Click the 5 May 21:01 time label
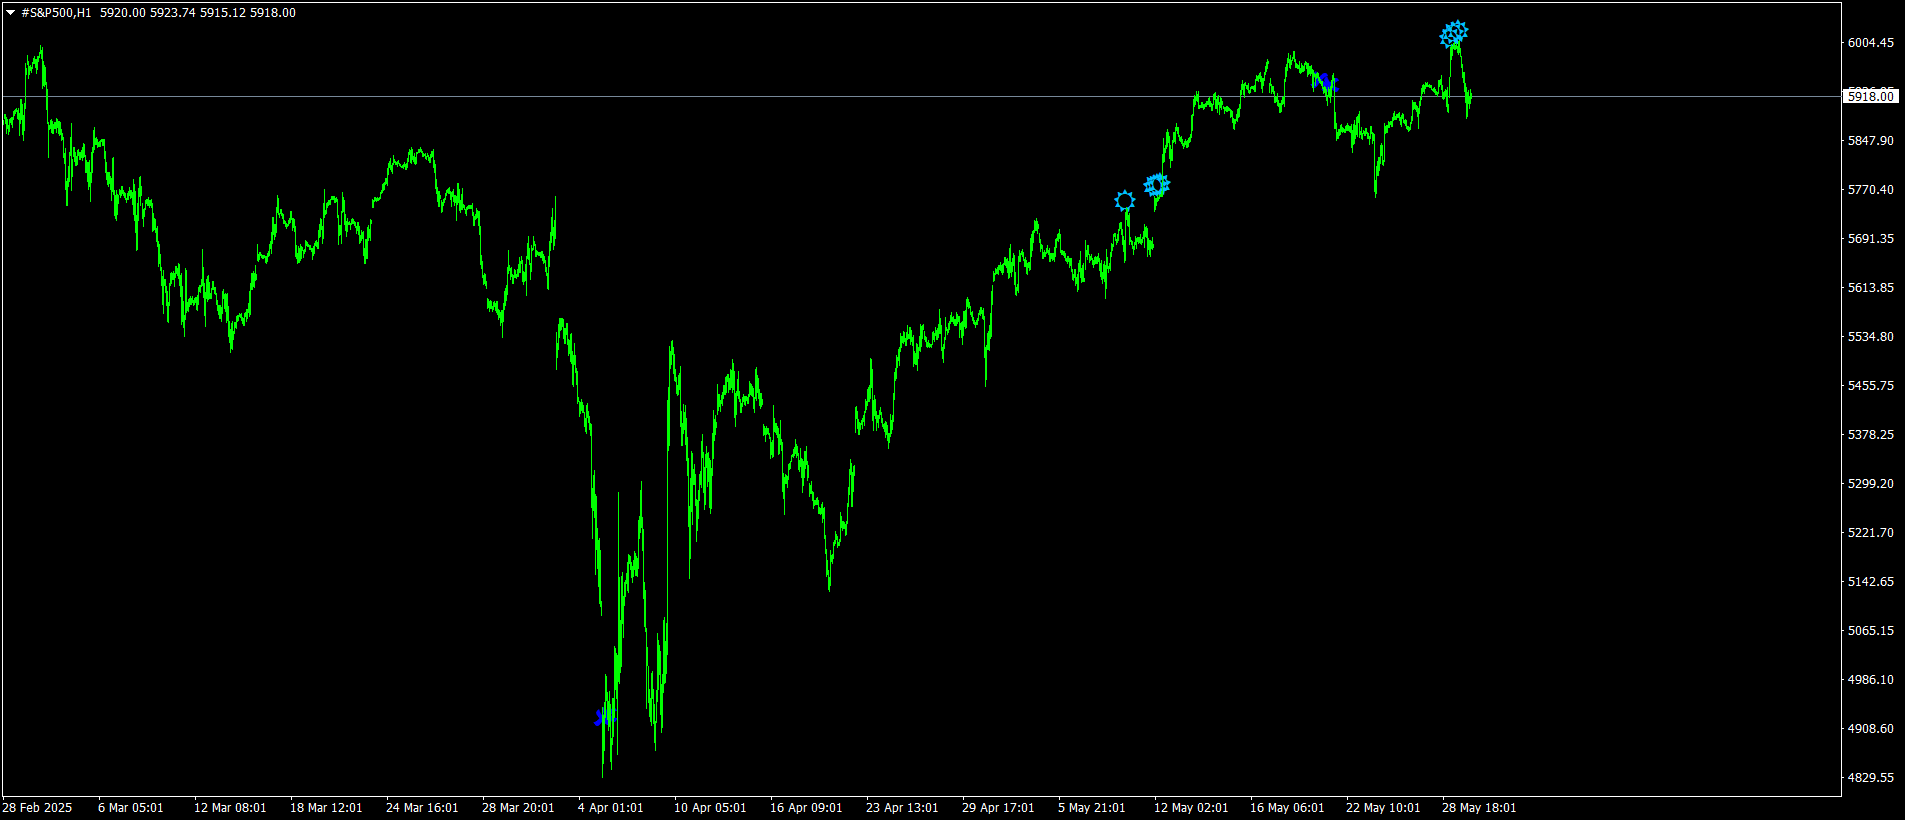 point(1091,808)
